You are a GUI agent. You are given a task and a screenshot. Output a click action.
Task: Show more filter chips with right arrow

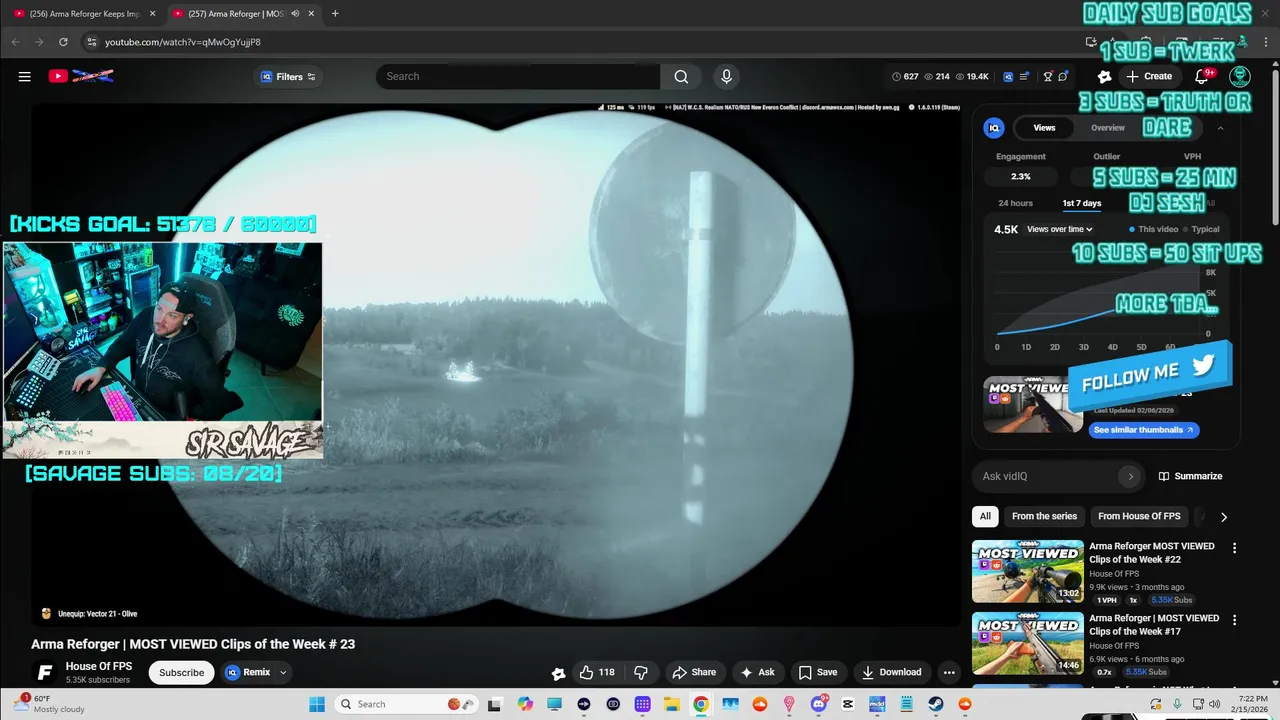click(x=1223, y=517)
